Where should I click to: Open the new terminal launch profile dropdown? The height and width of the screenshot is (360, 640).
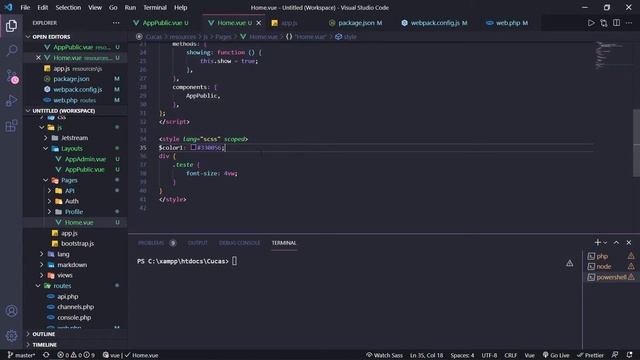tap(605, 242)
